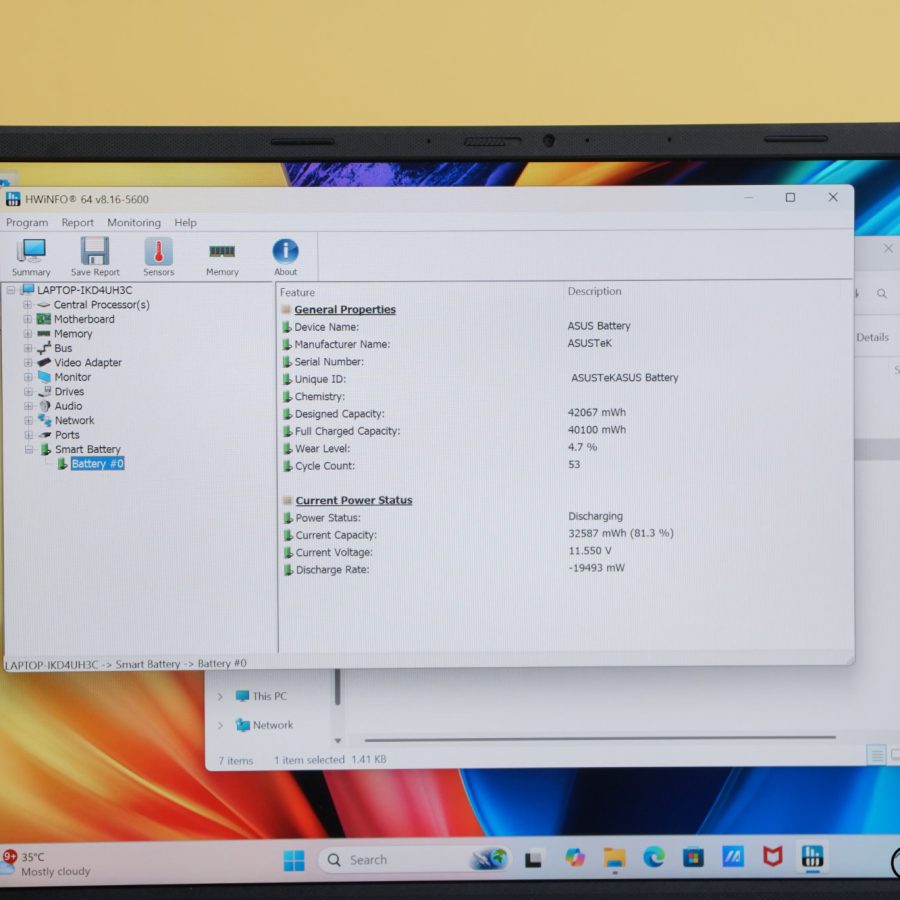This screenshot has height=900, width=900.
Task: Select Drives in tree
Action: (x=69, y=391)
